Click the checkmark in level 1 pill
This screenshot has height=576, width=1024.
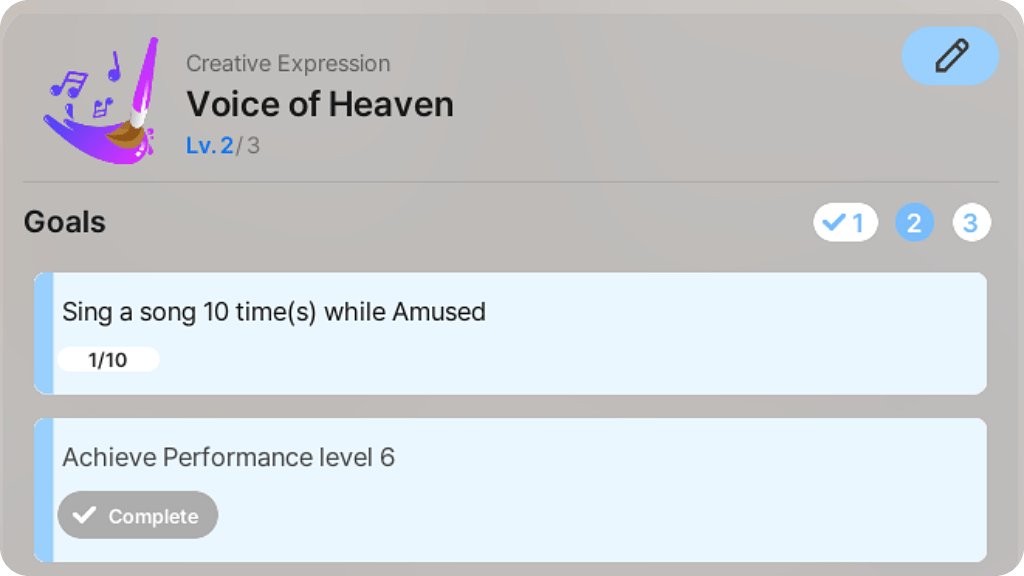pos(833,222)
